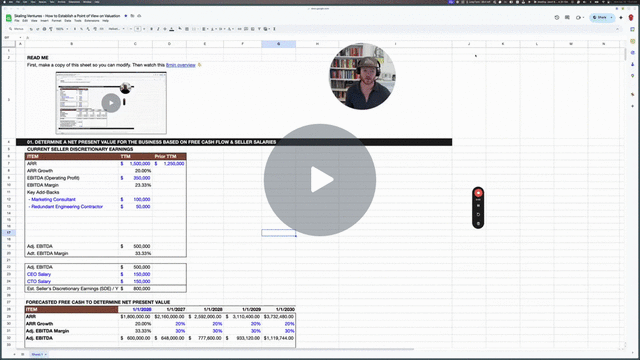640x360 pixels.
Task: Expand the Share button dropdown arrow
Action: pyautogui.click(x=611, y=18)
